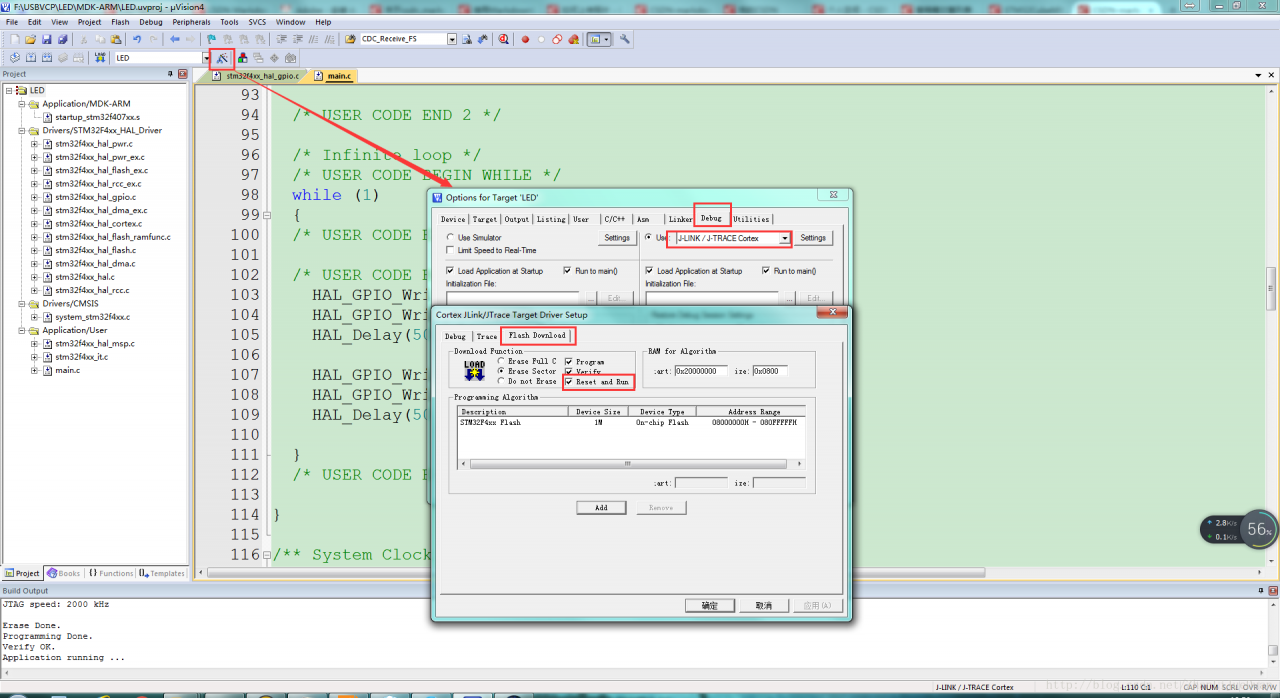Click the 确定 OK button
The height and width of the screenshot is (698, 1280).
pos(709,605)
